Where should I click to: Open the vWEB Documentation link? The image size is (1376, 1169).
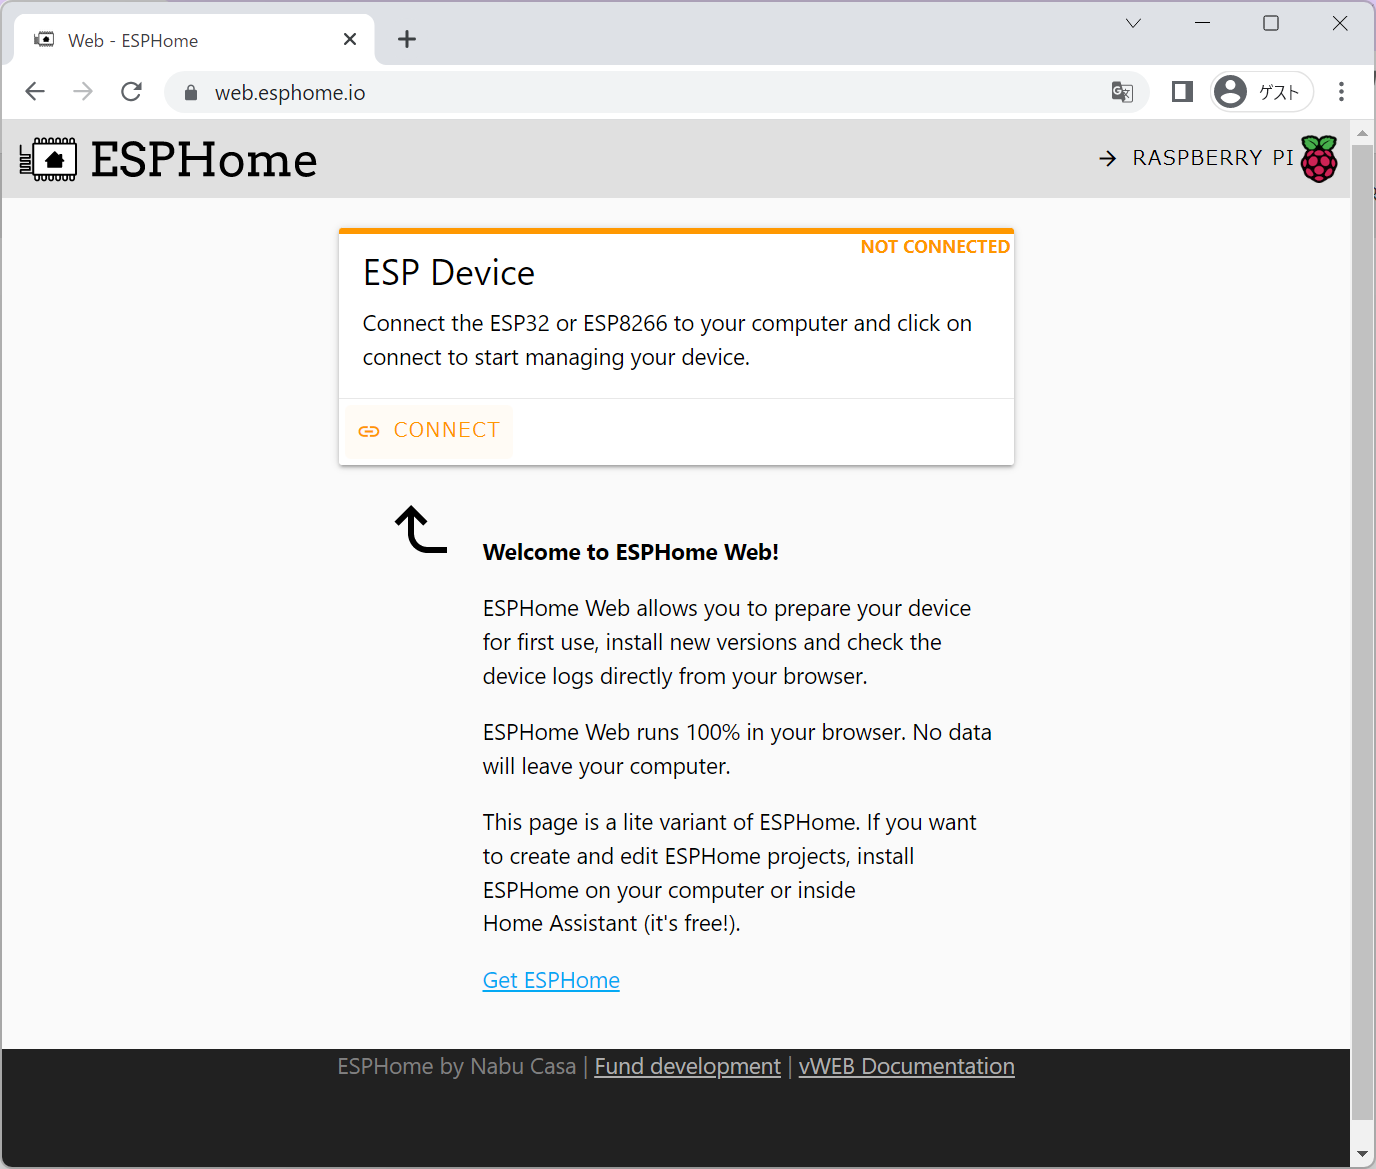(906, 1066)
